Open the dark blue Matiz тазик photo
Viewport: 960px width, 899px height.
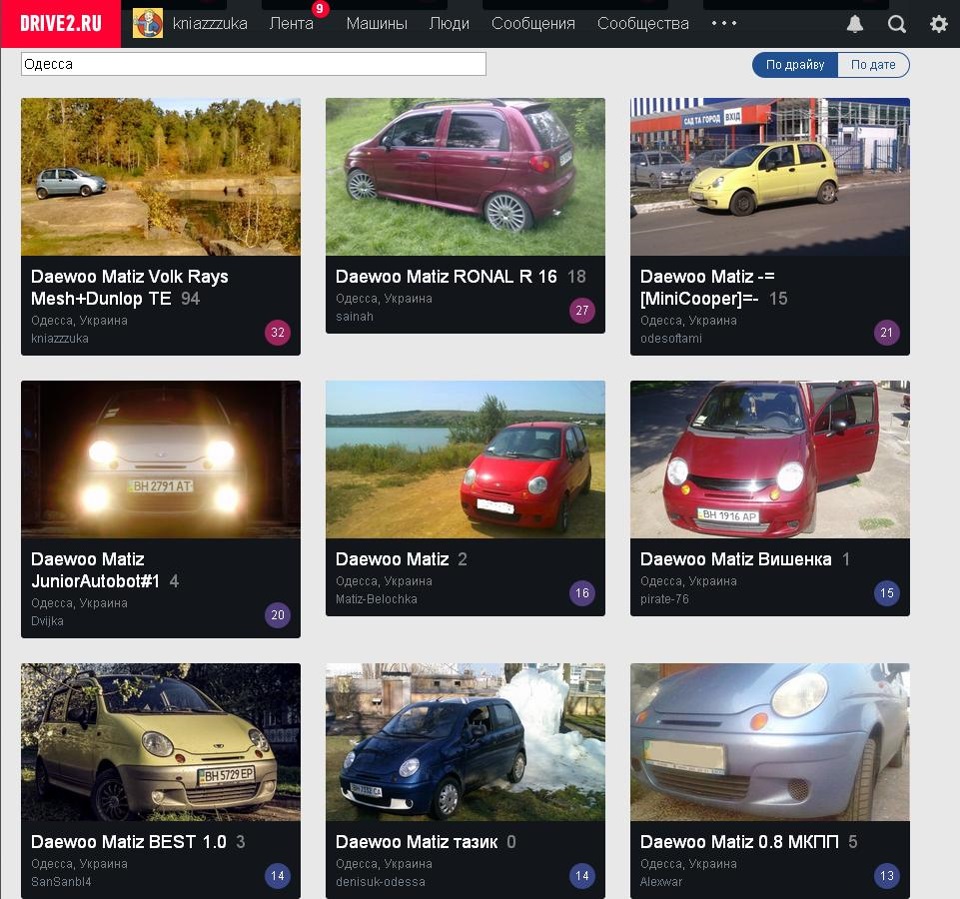(x=465, y=742)
